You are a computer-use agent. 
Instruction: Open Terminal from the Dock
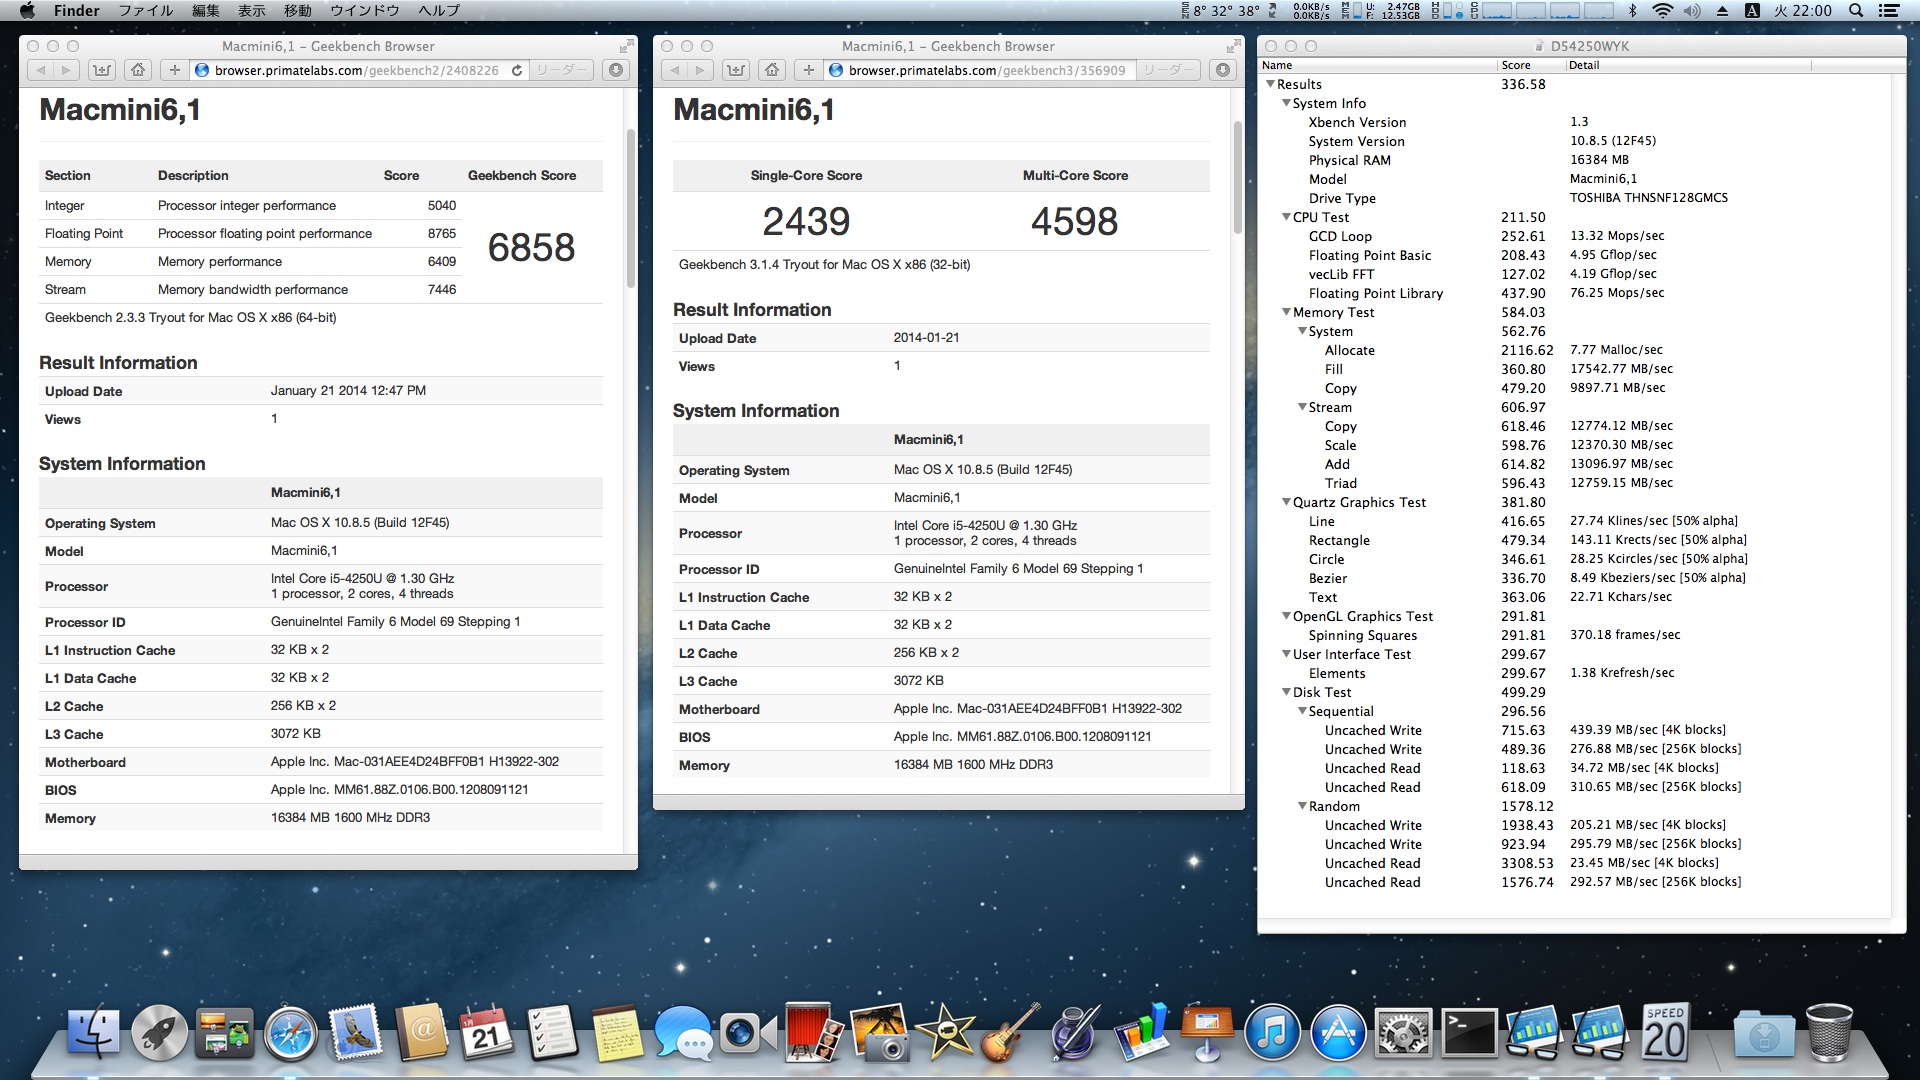[x=1469, y=1032]
